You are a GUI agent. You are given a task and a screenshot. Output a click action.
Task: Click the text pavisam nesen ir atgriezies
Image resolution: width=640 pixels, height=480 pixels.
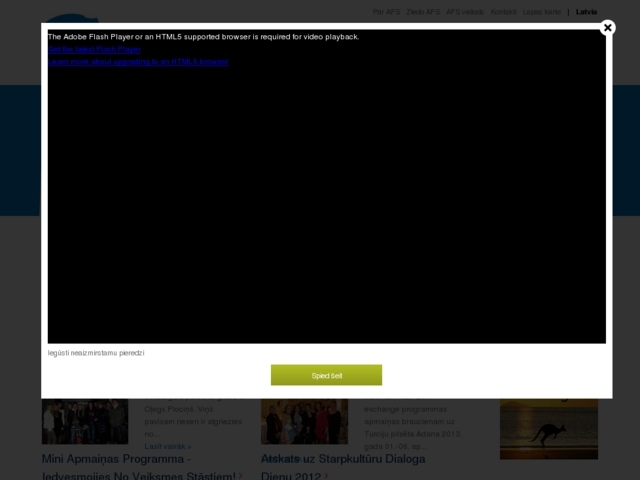(x=193, y=421)
